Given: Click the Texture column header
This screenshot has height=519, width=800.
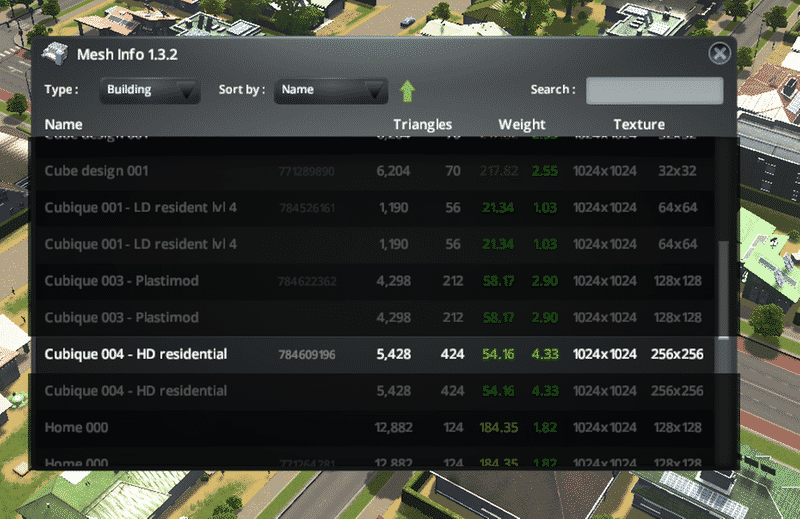Looking at the screenshot, I should point(639,124).
